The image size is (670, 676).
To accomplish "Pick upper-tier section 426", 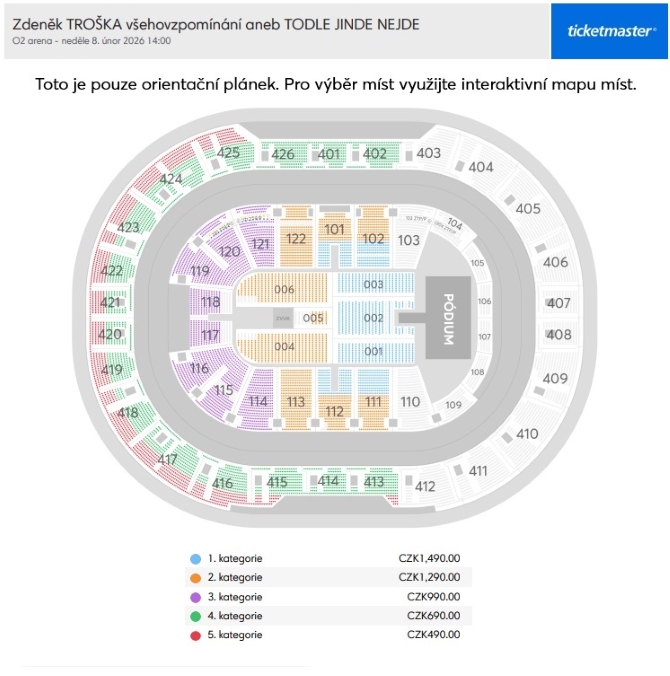I will pyautogui.click(x=282, y=154).
